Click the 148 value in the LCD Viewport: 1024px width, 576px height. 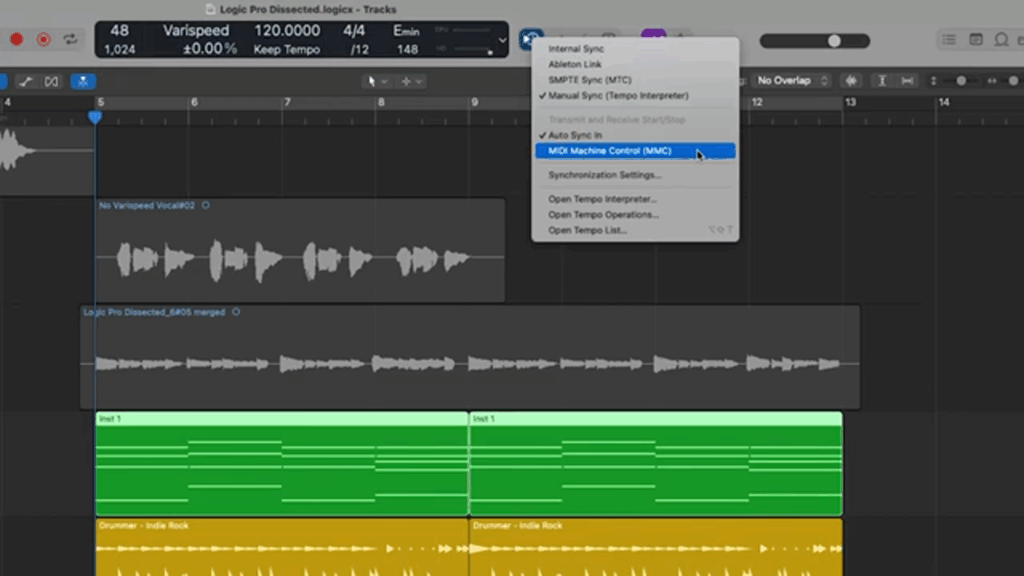[x=407, y=50]
